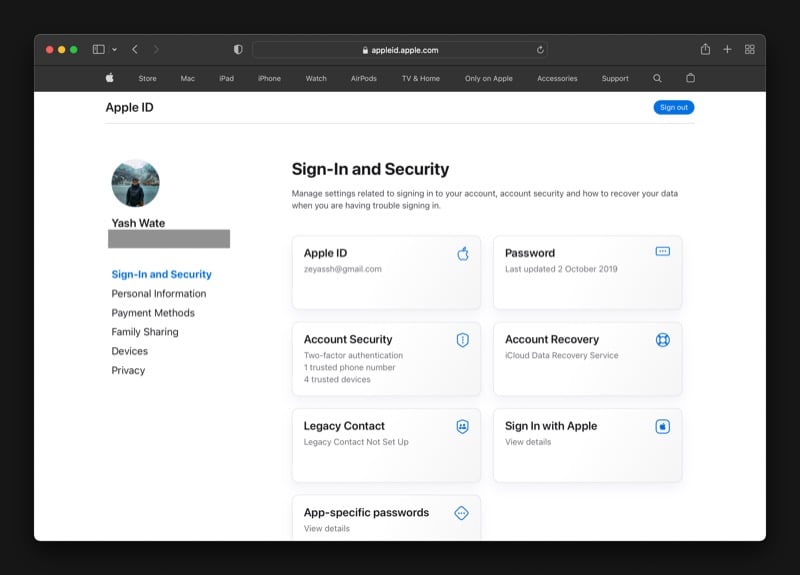The image size is (800, 575).
Task: Open the AirPods menu item
Action: pyautogui.click(x=364, y=79)
